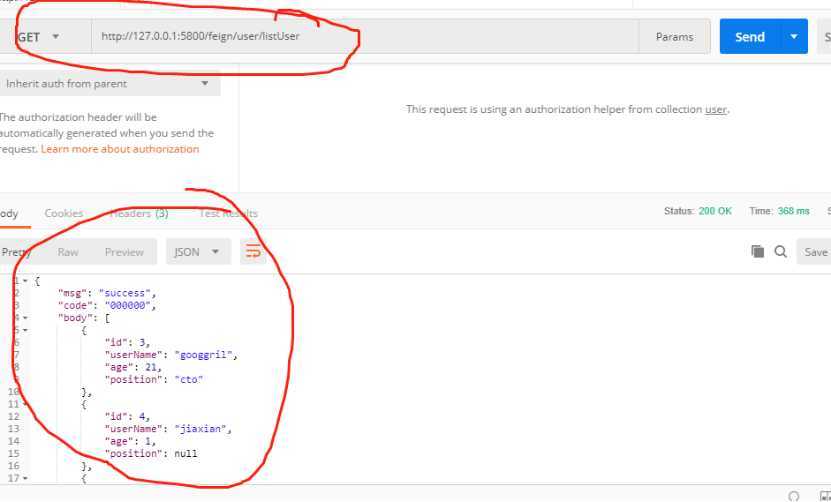The width and height of the screenshot is (831, 502).
Task: Click the "000000" code value
Action: [128, 305]
